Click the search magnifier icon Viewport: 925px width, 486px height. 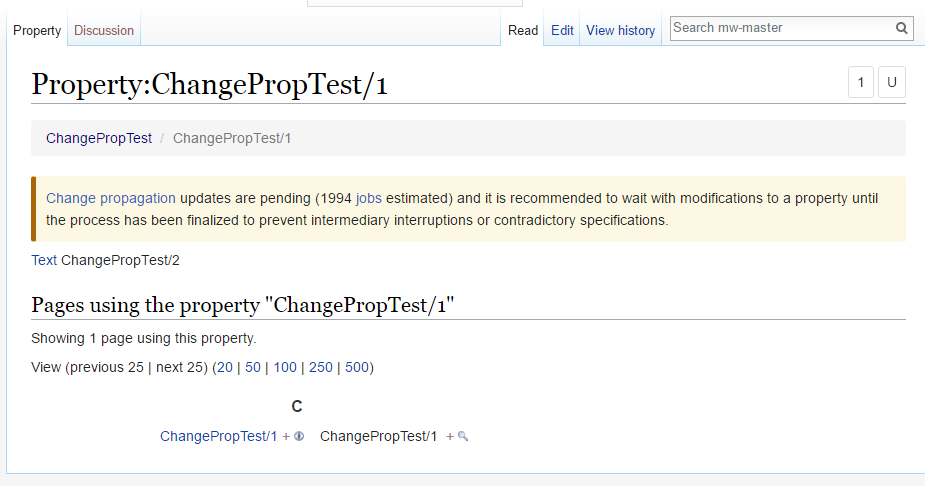901,28
